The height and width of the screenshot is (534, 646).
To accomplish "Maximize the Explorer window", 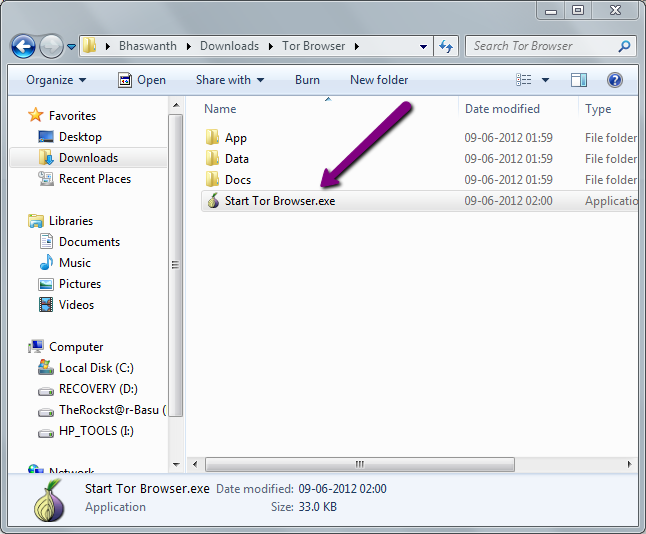I will [x=578, y=10].
